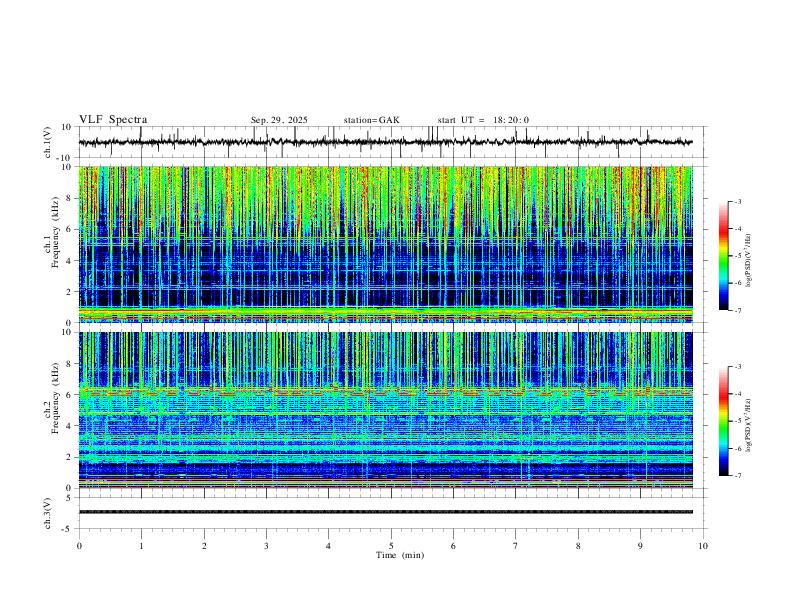Image resolution: width=792 pixels, height=612 pixels.
Task: Click time axis tick label "6"
Action: coord(453,546)
